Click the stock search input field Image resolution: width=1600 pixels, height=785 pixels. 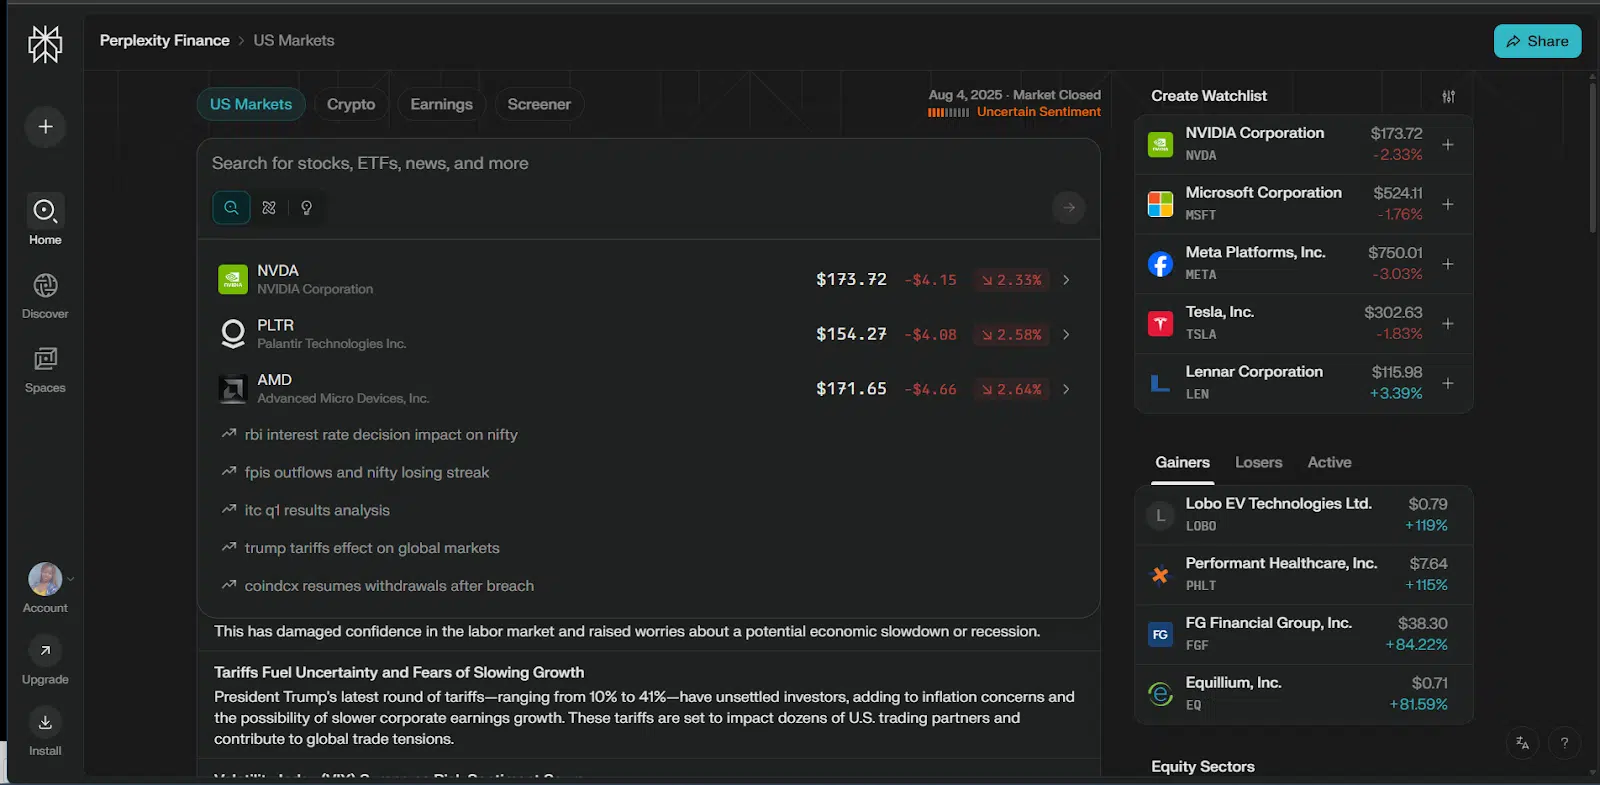tap(648, 163)
